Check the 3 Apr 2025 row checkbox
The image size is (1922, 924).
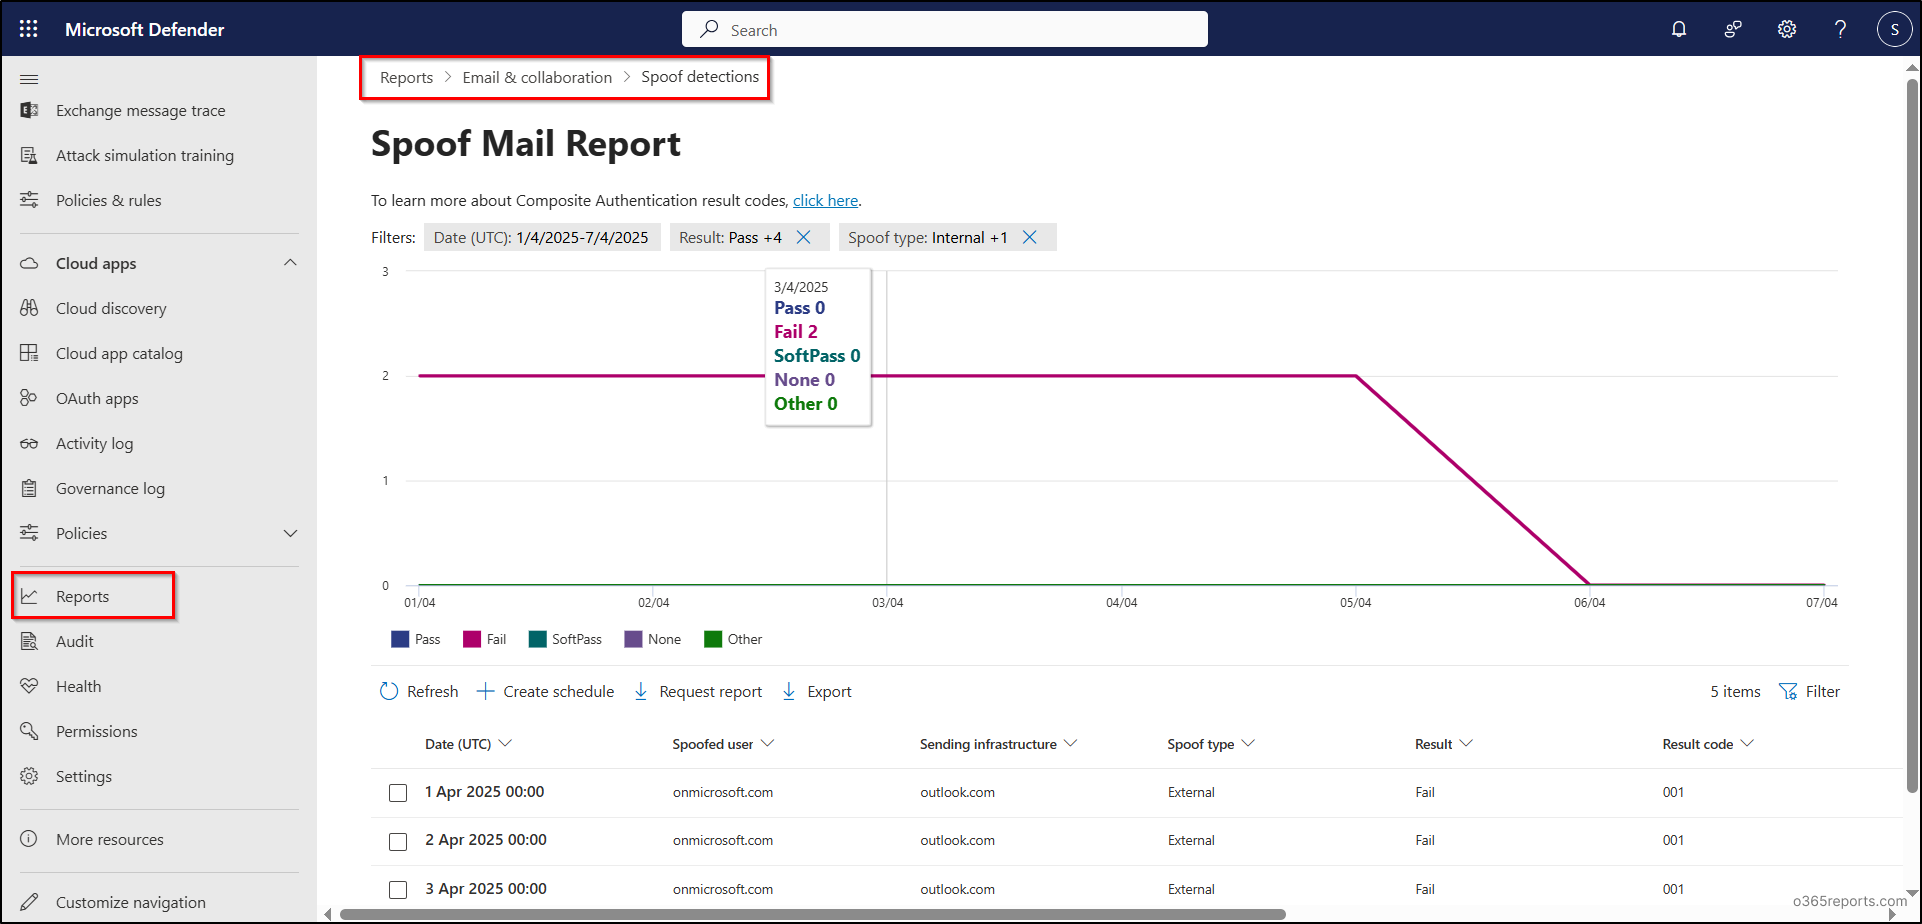pos(398,889)
